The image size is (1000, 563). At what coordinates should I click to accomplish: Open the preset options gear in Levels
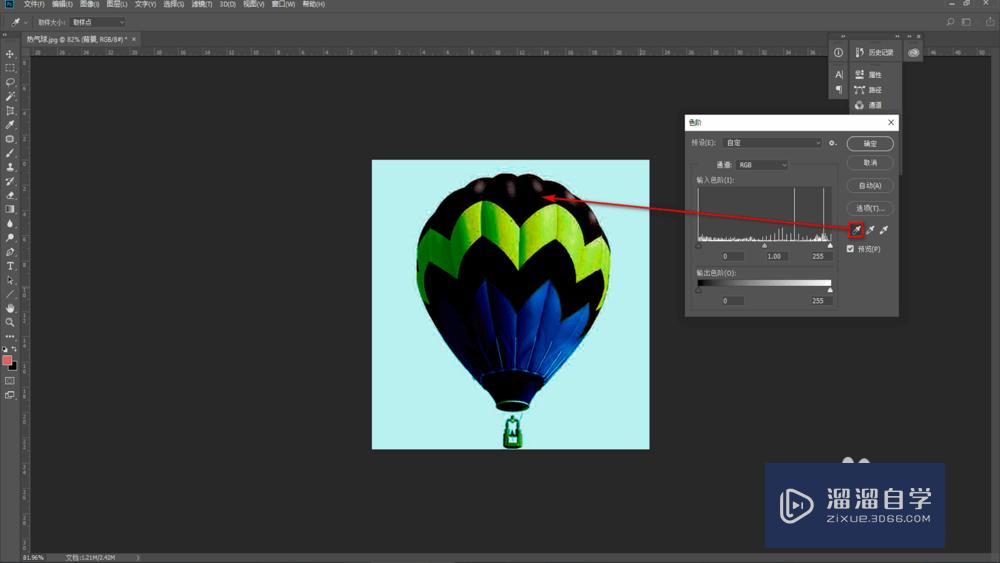point(832,143)
